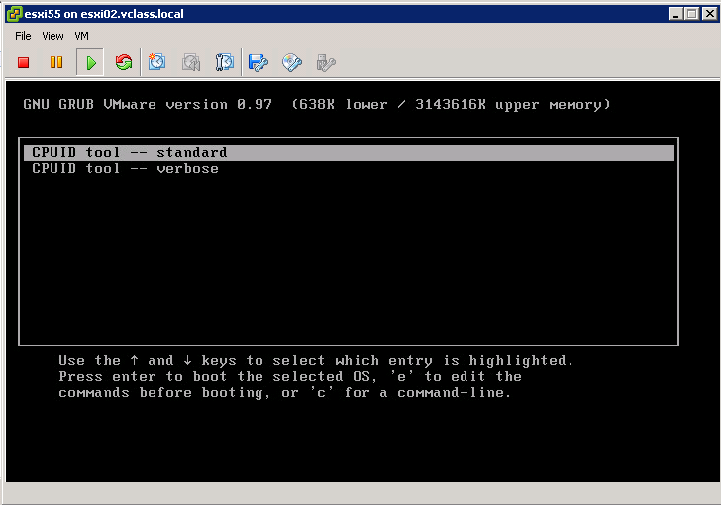Viewport: 721px width, 505px height.
Task: Select the 'CPUID tool -- standard' entry
Action: click(x=349, y=153)
